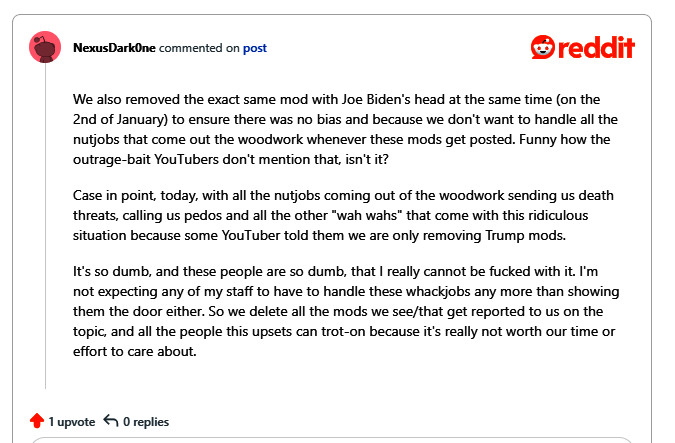The height and width of the screenshot is (443, 675).
Task: Open the NexusDark0ne username profile link
Action: 115,48
